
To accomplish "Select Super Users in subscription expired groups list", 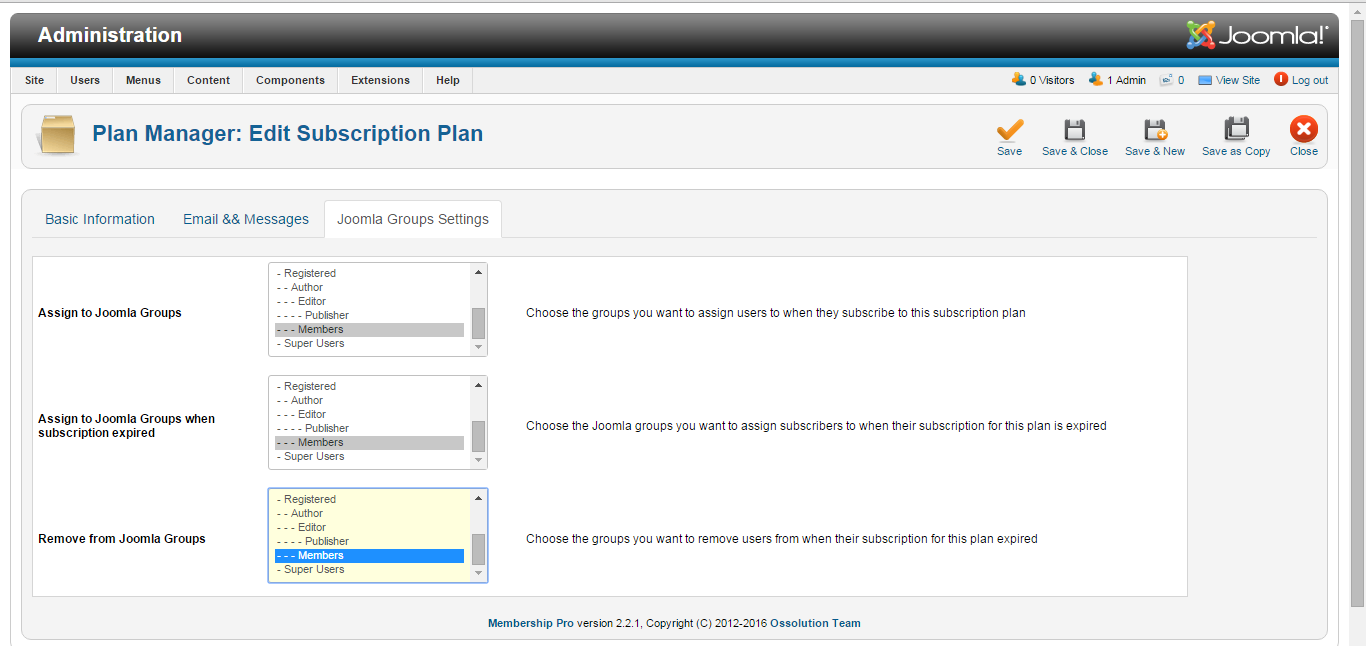I will (370, 456).
